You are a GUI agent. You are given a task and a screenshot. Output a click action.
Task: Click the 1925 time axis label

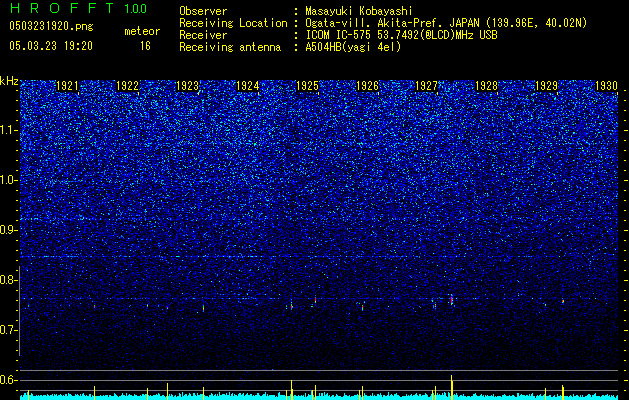tap(307, 85)
